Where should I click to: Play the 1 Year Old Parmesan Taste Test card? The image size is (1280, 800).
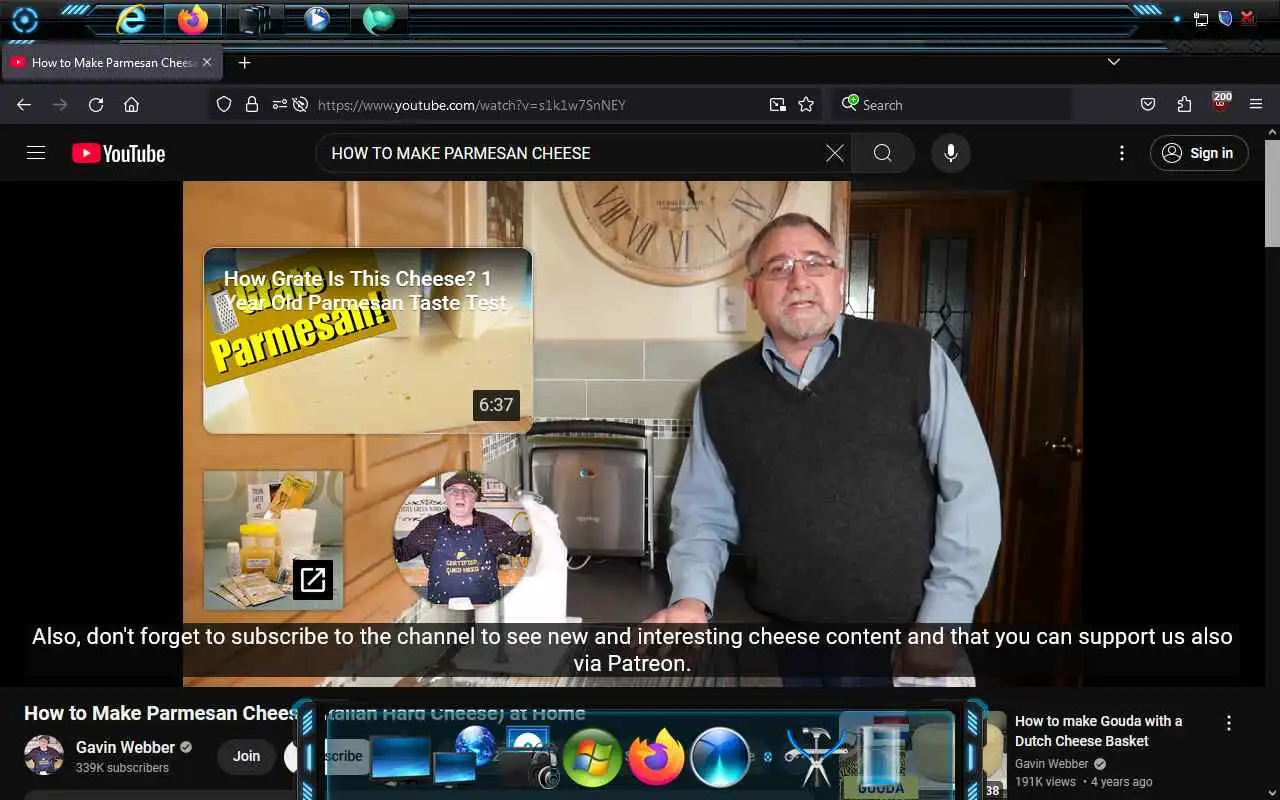(368, 340)
